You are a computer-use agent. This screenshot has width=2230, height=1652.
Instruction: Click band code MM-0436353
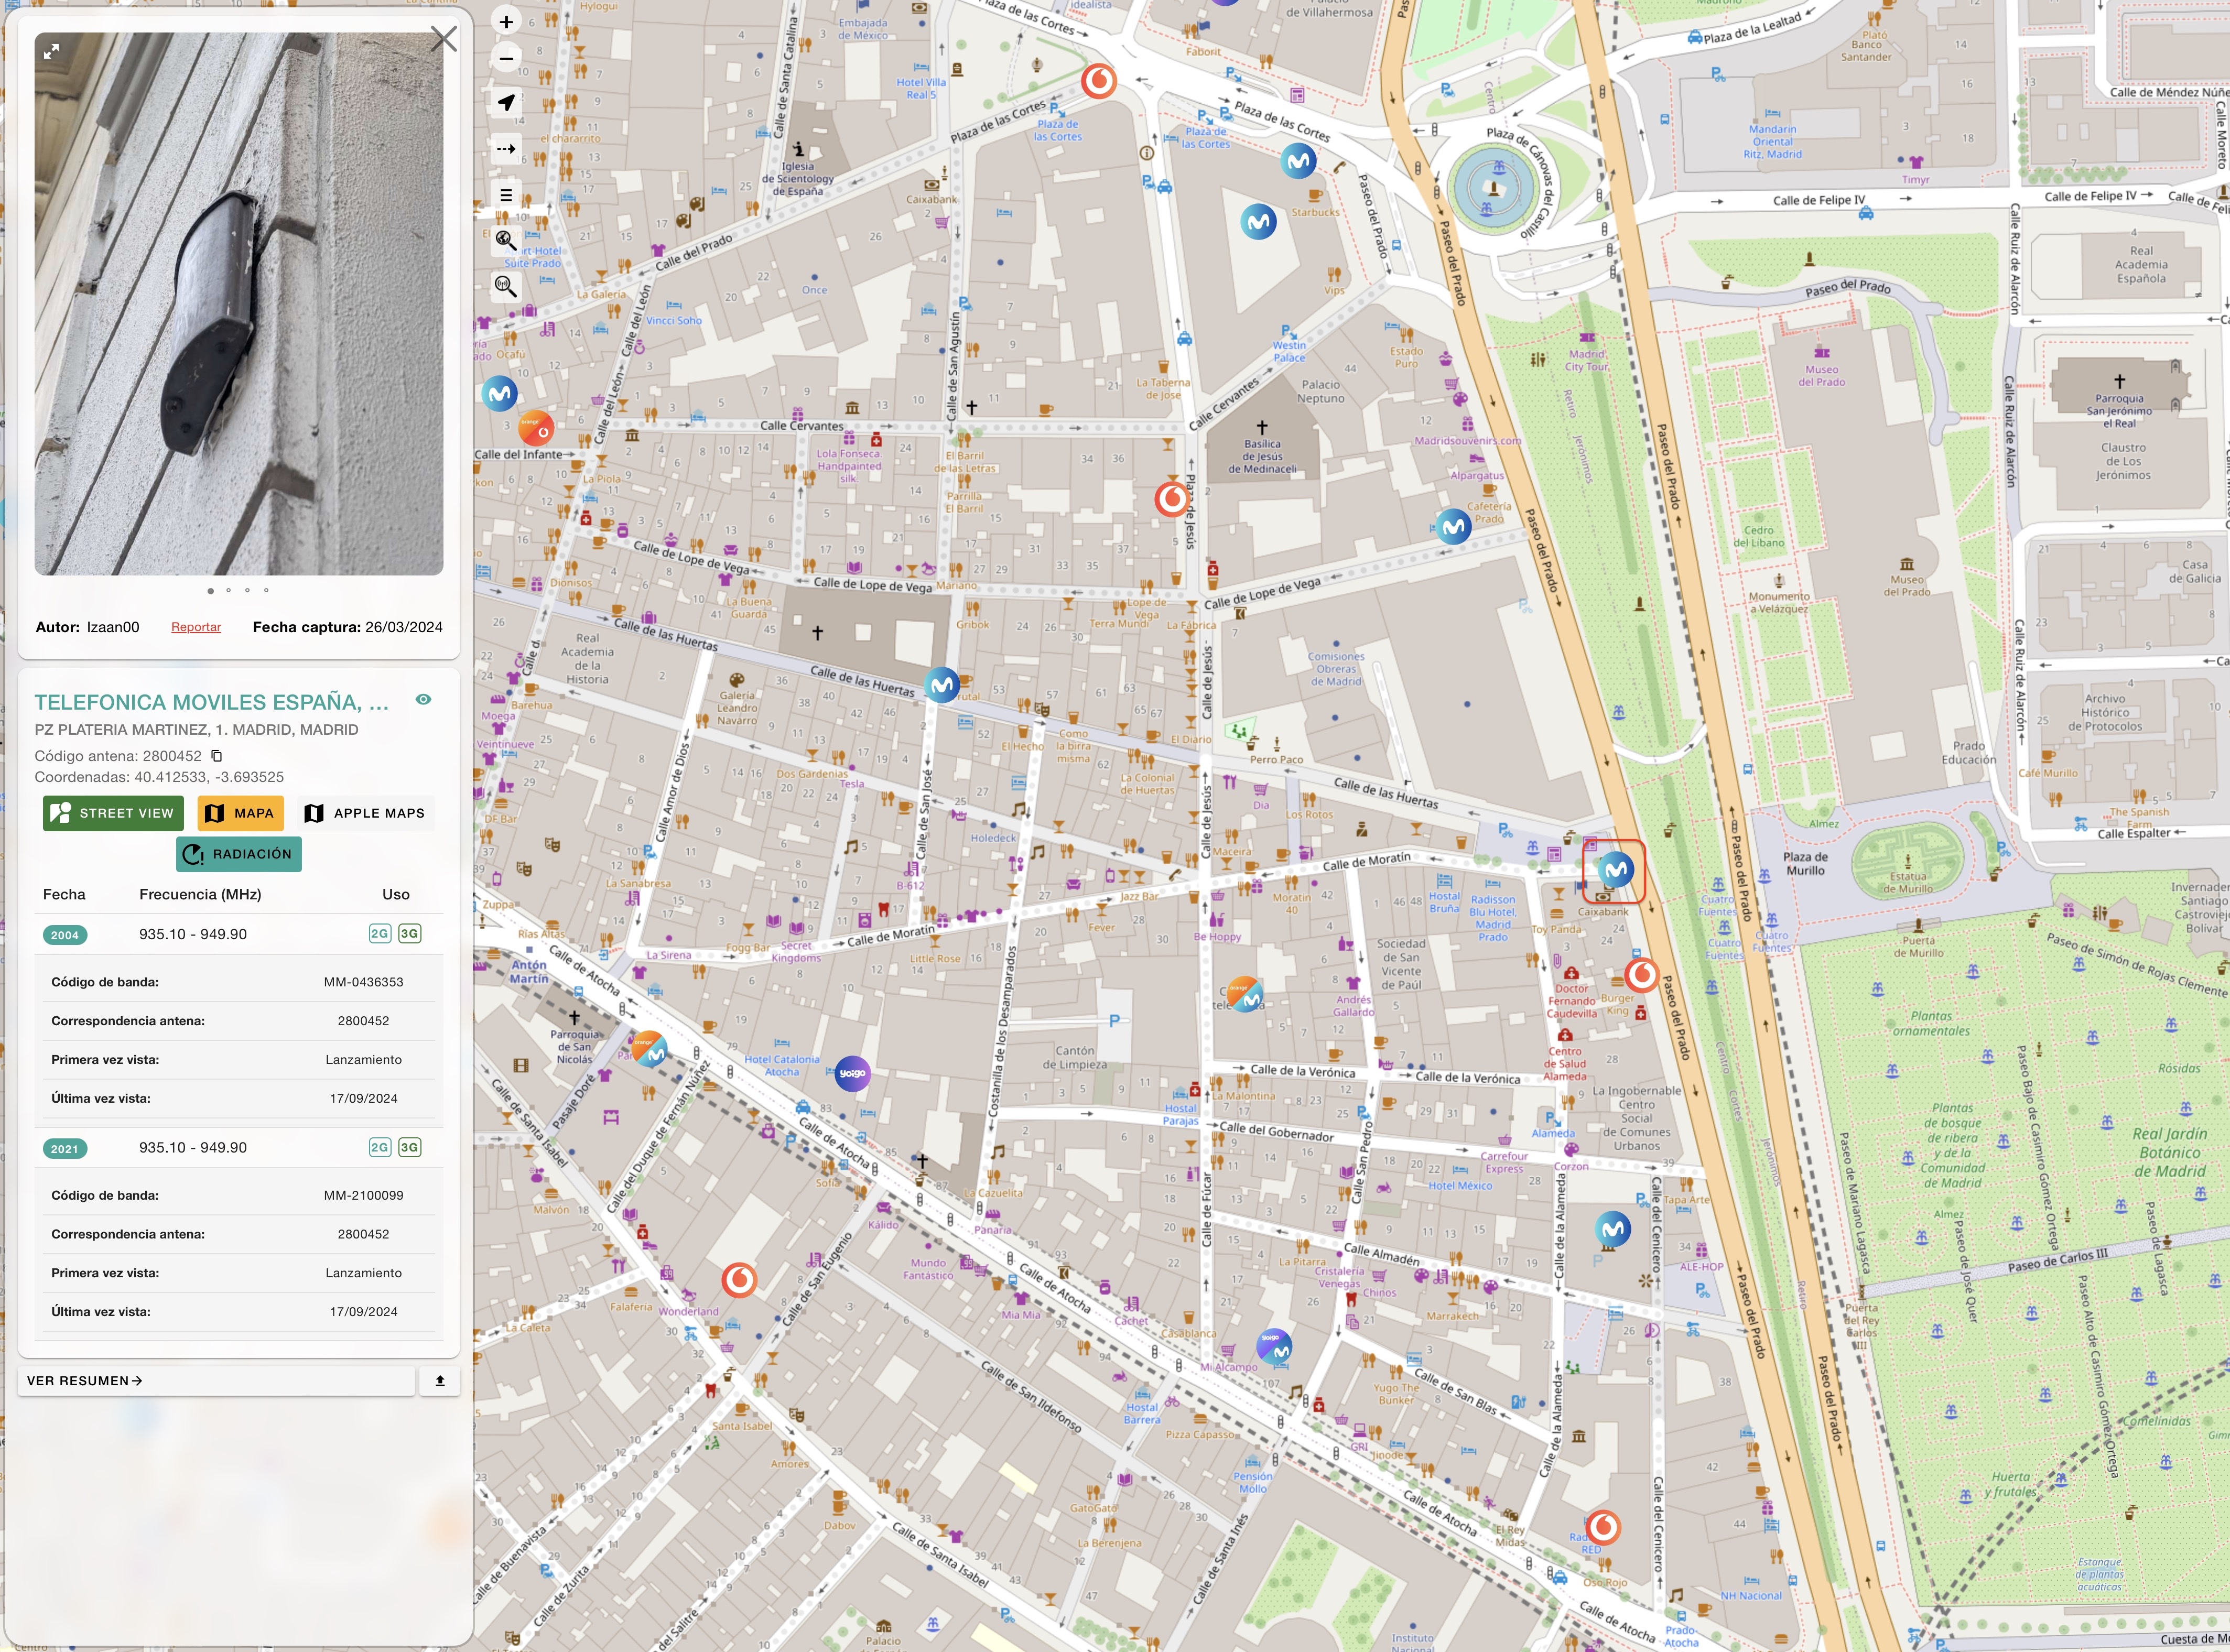pyautogui.click(x=363, y=982)
